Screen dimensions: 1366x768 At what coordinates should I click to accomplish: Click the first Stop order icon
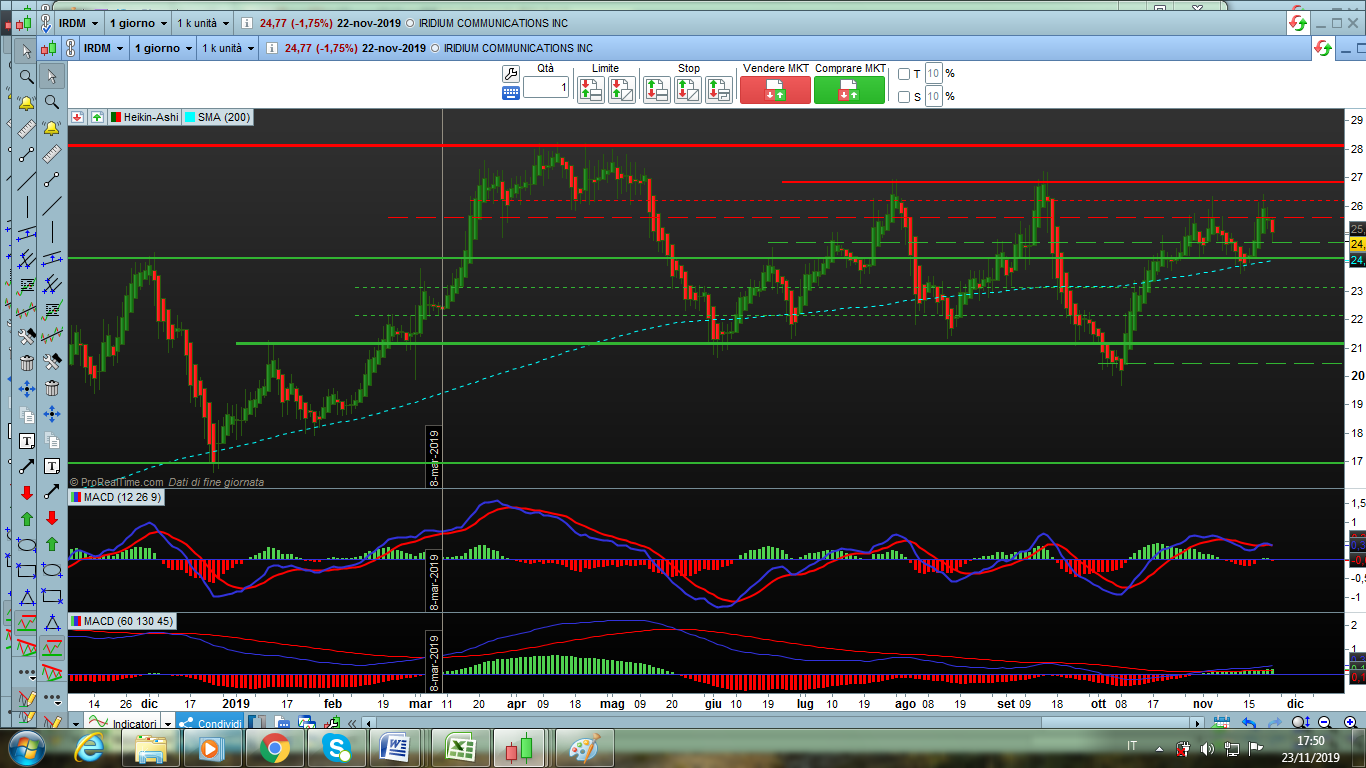[657, 90]
